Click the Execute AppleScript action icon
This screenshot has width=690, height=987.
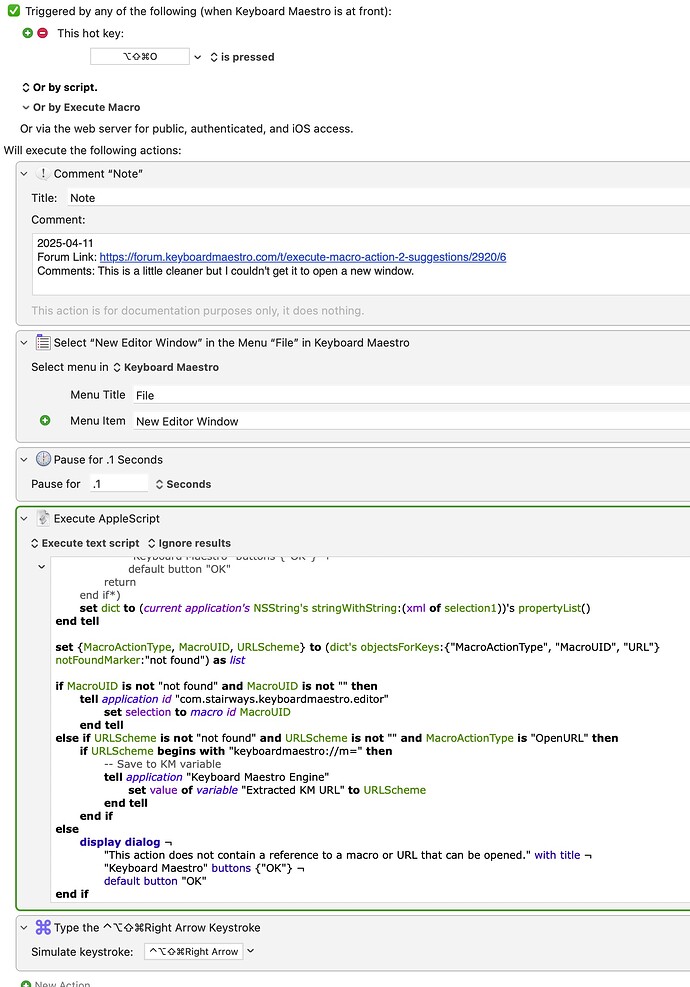pos(43,518)
